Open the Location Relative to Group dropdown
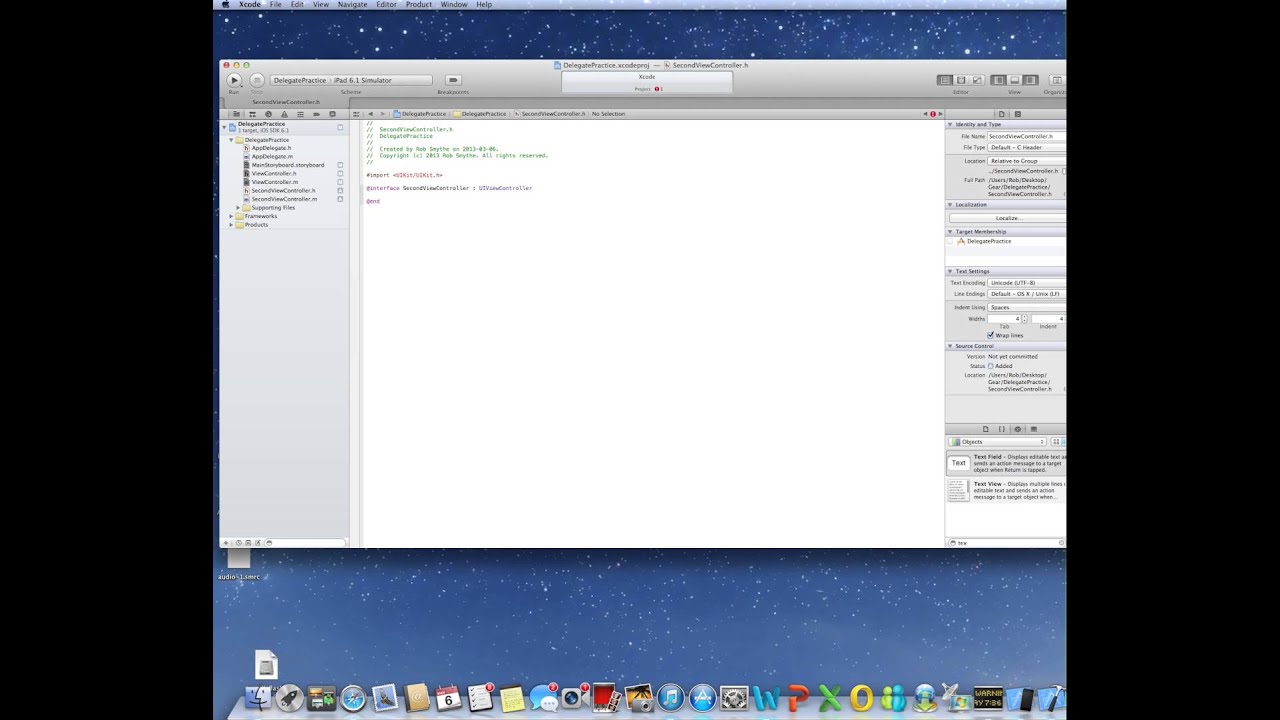 tap(1027, 161)
